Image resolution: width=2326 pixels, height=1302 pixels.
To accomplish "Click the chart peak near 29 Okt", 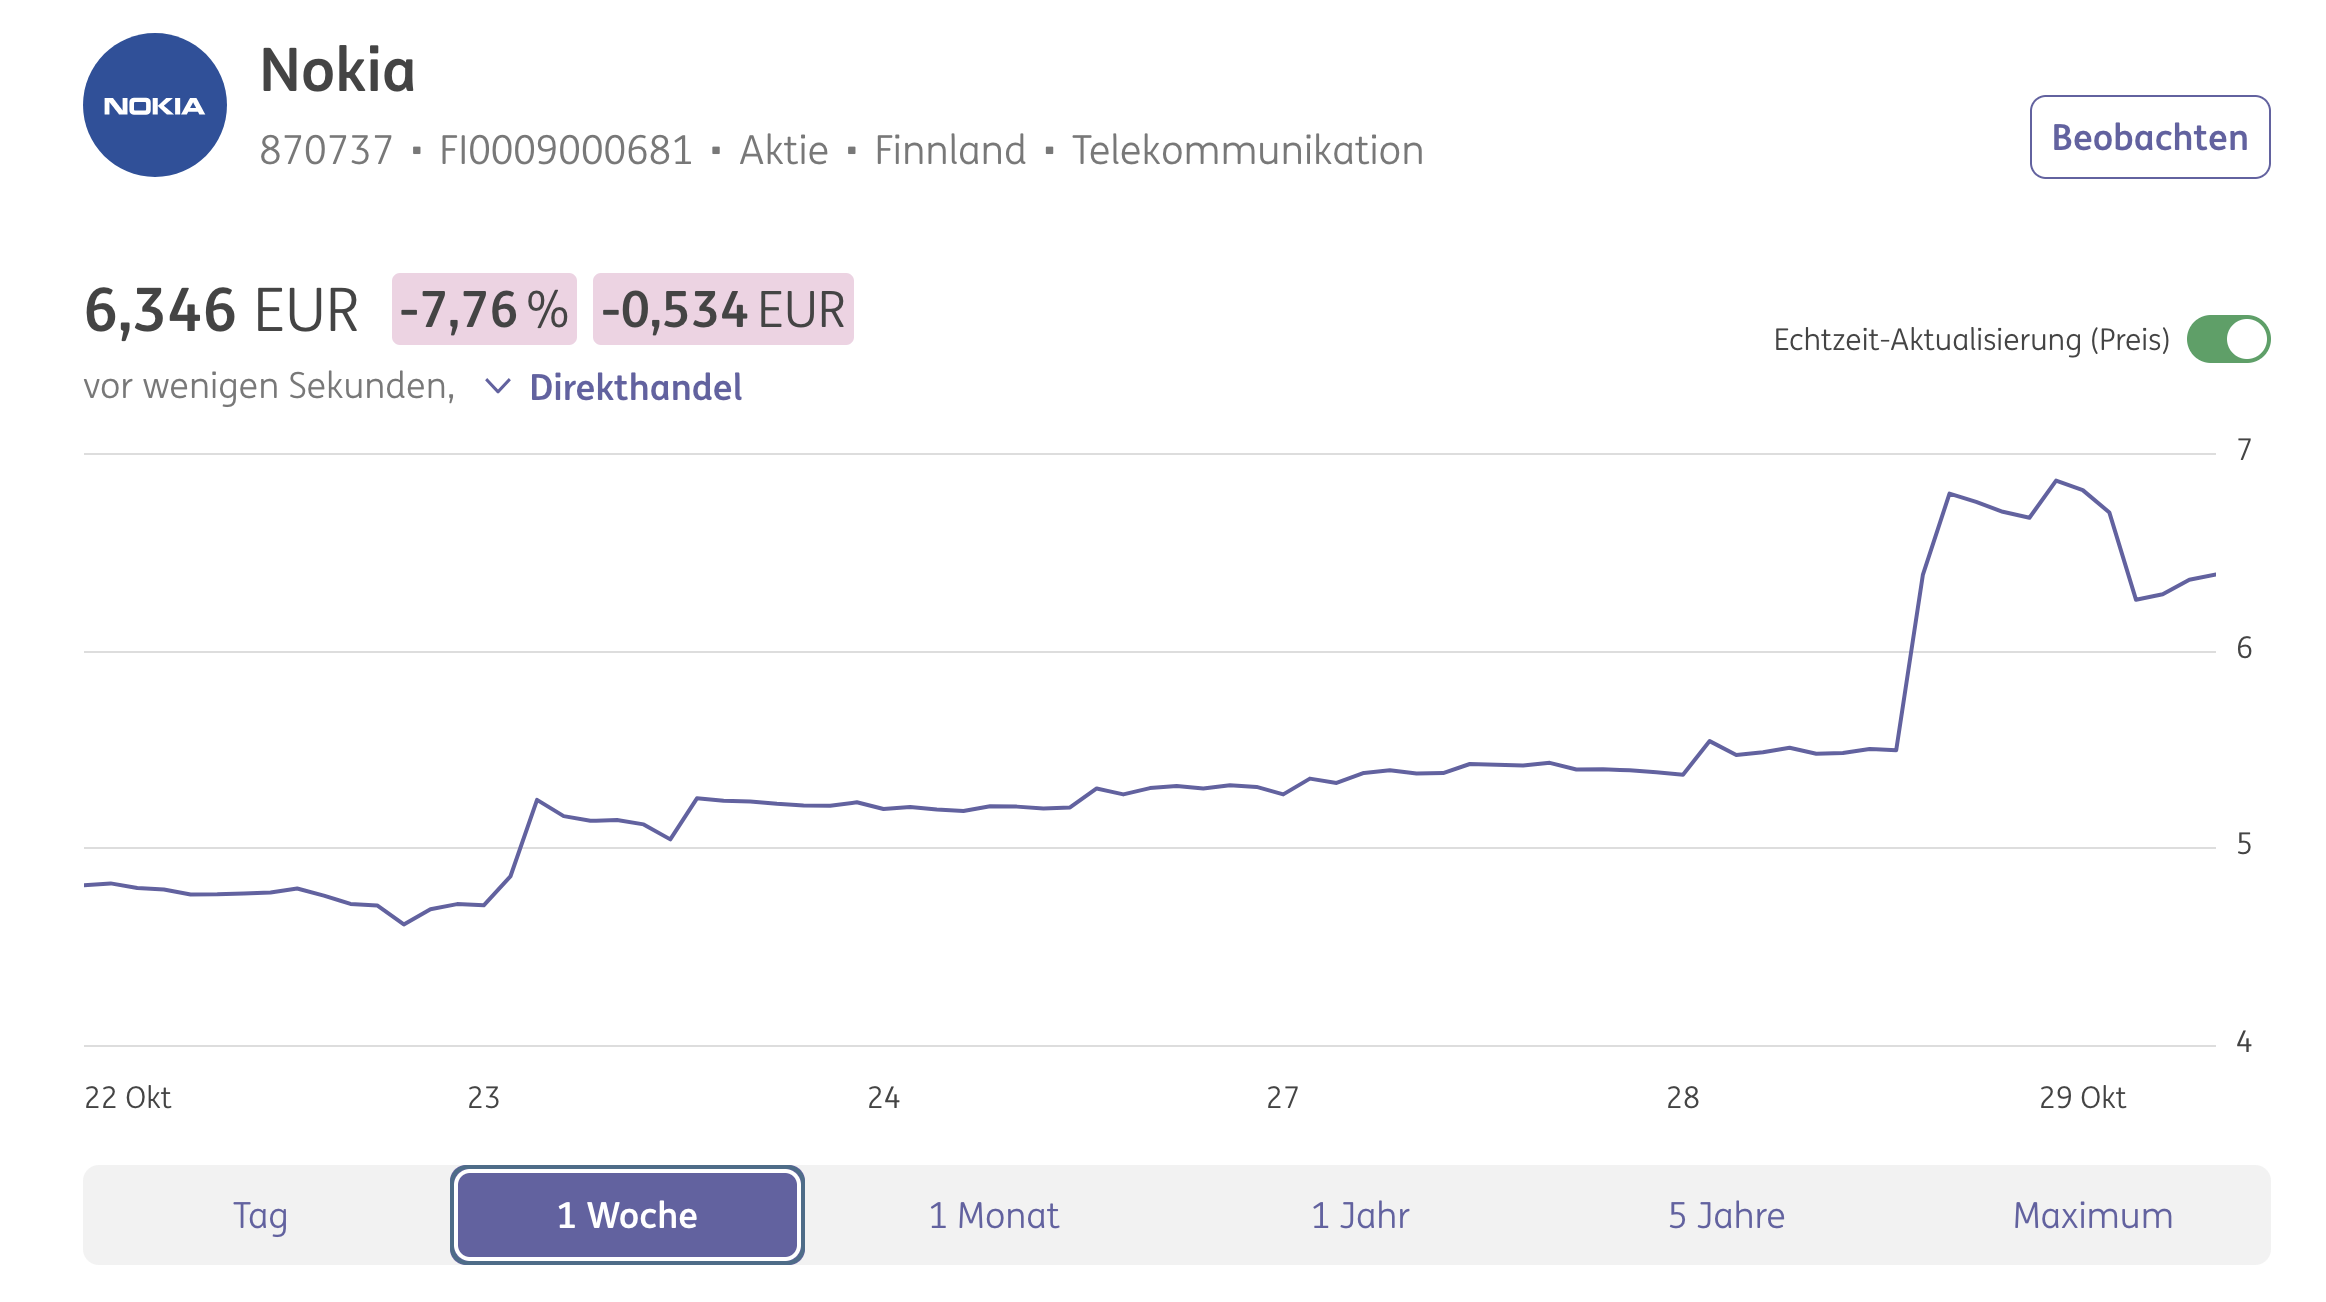I will point(2056,481).
